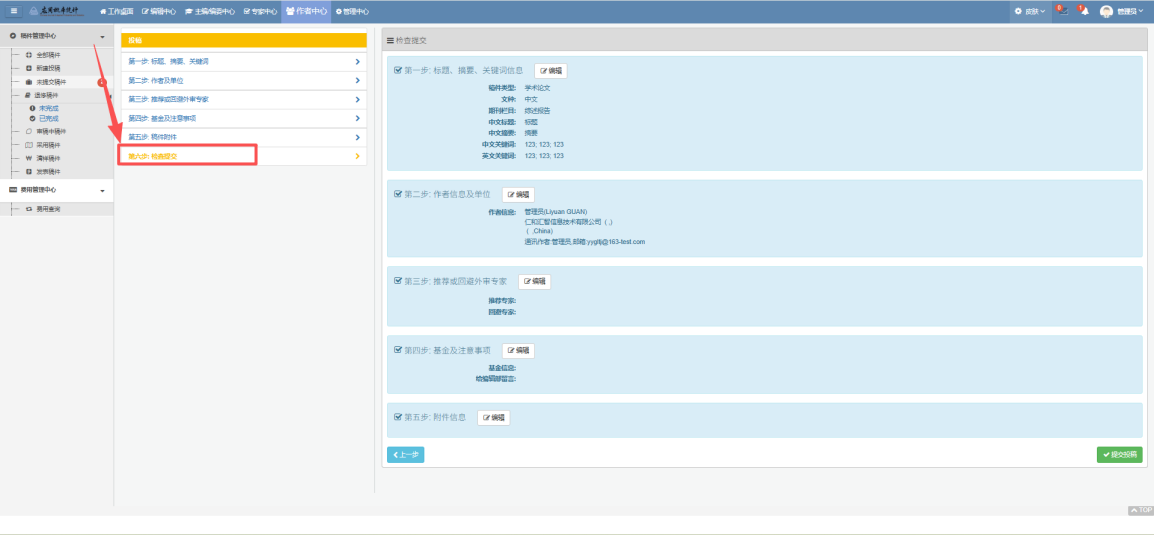
Task: Click the notification bell icon
Action: click(x=1084, y=11)
